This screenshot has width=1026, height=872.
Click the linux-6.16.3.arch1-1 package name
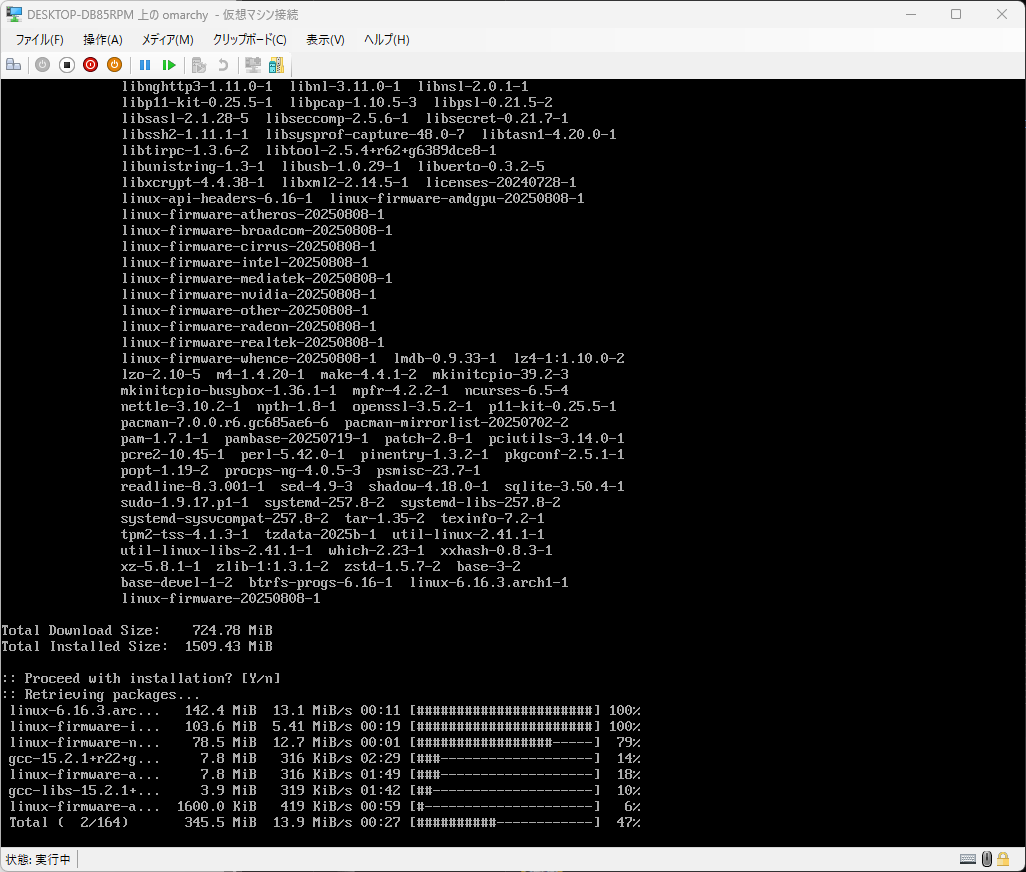pos(489,582)
